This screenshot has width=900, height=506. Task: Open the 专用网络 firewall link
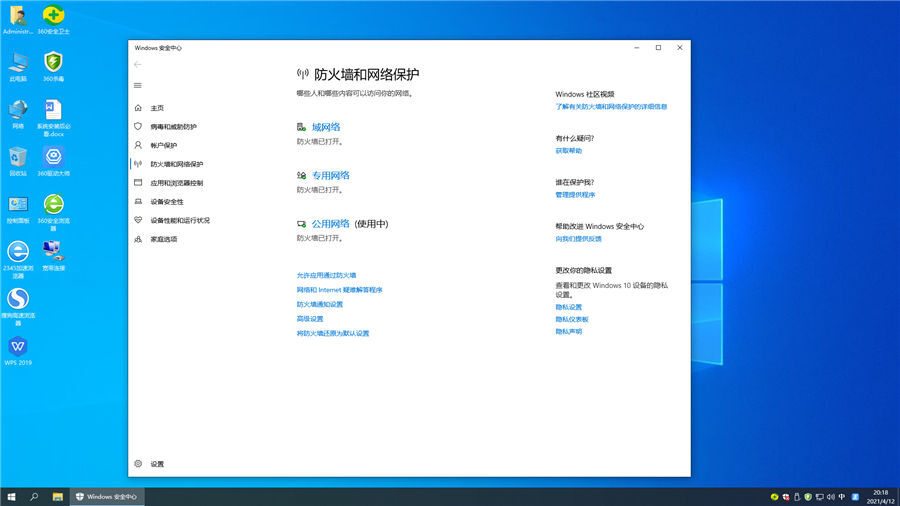(331, 176)
